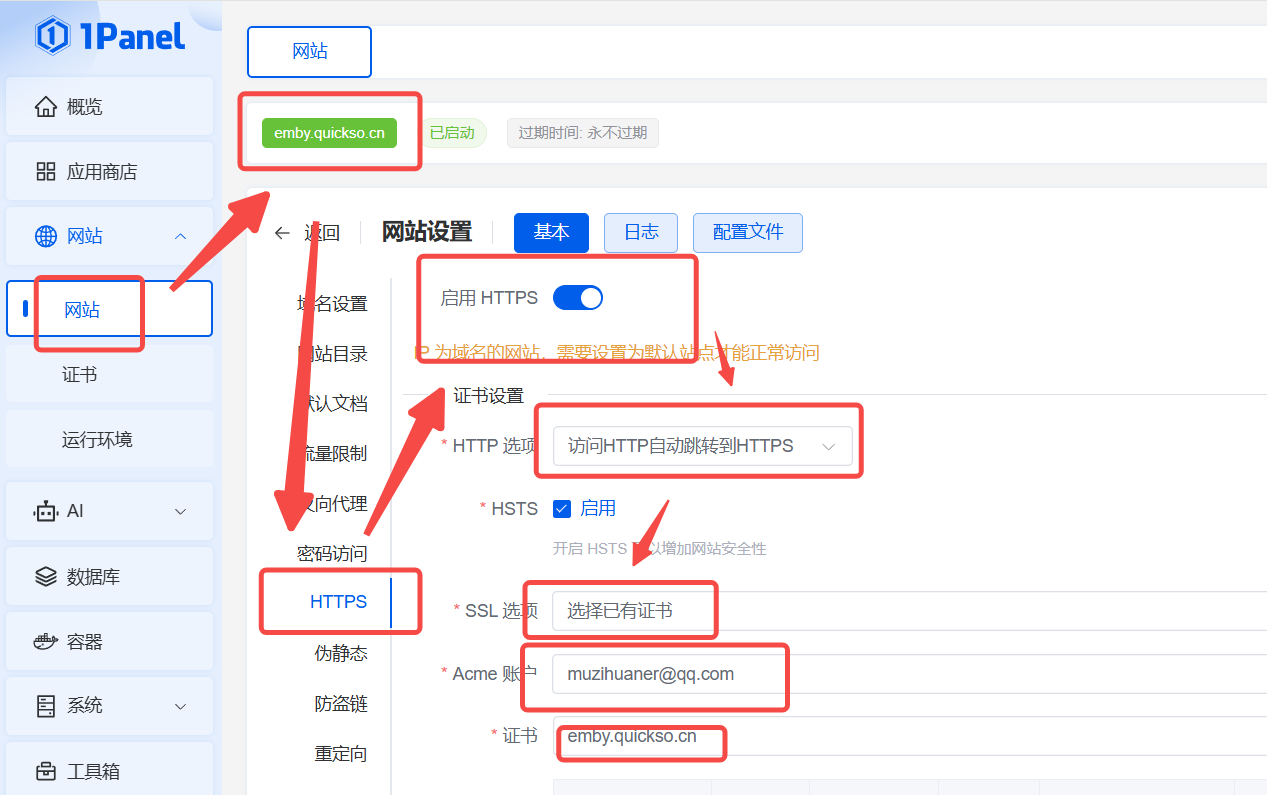The width and height of the screenshot is (1267, 795).
Task: Open 数据库 in the sidebar
Action: tap(110, 577)
